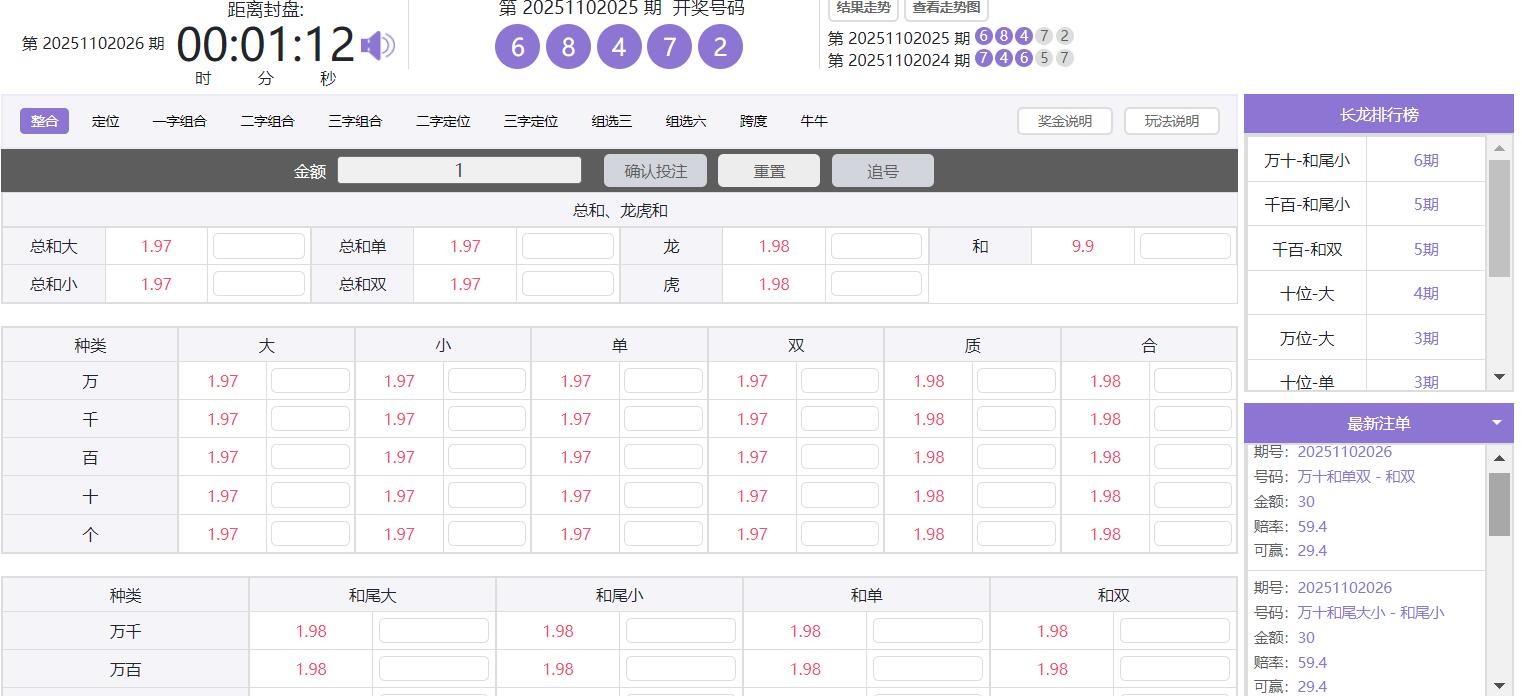The height and width of the screenshot is (696, 1522).
Task: Click the 追号 button
Action: [x=882, y=170]
